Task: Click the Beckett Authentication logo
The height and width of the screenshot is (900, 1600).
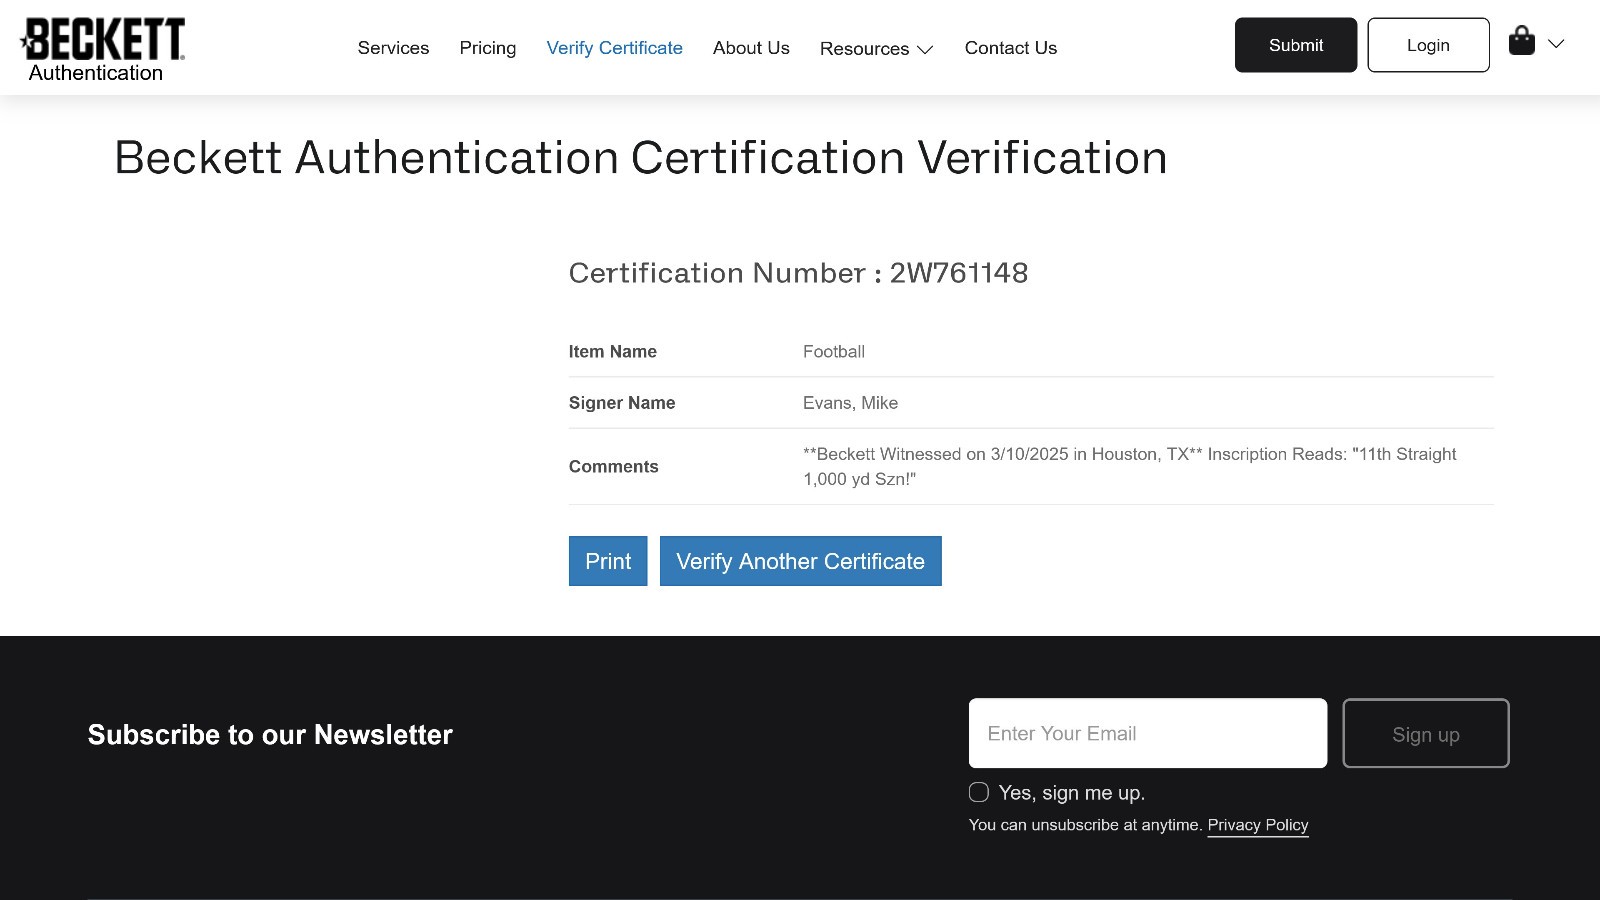Action: pyautogui.click(x=103, y=49)
